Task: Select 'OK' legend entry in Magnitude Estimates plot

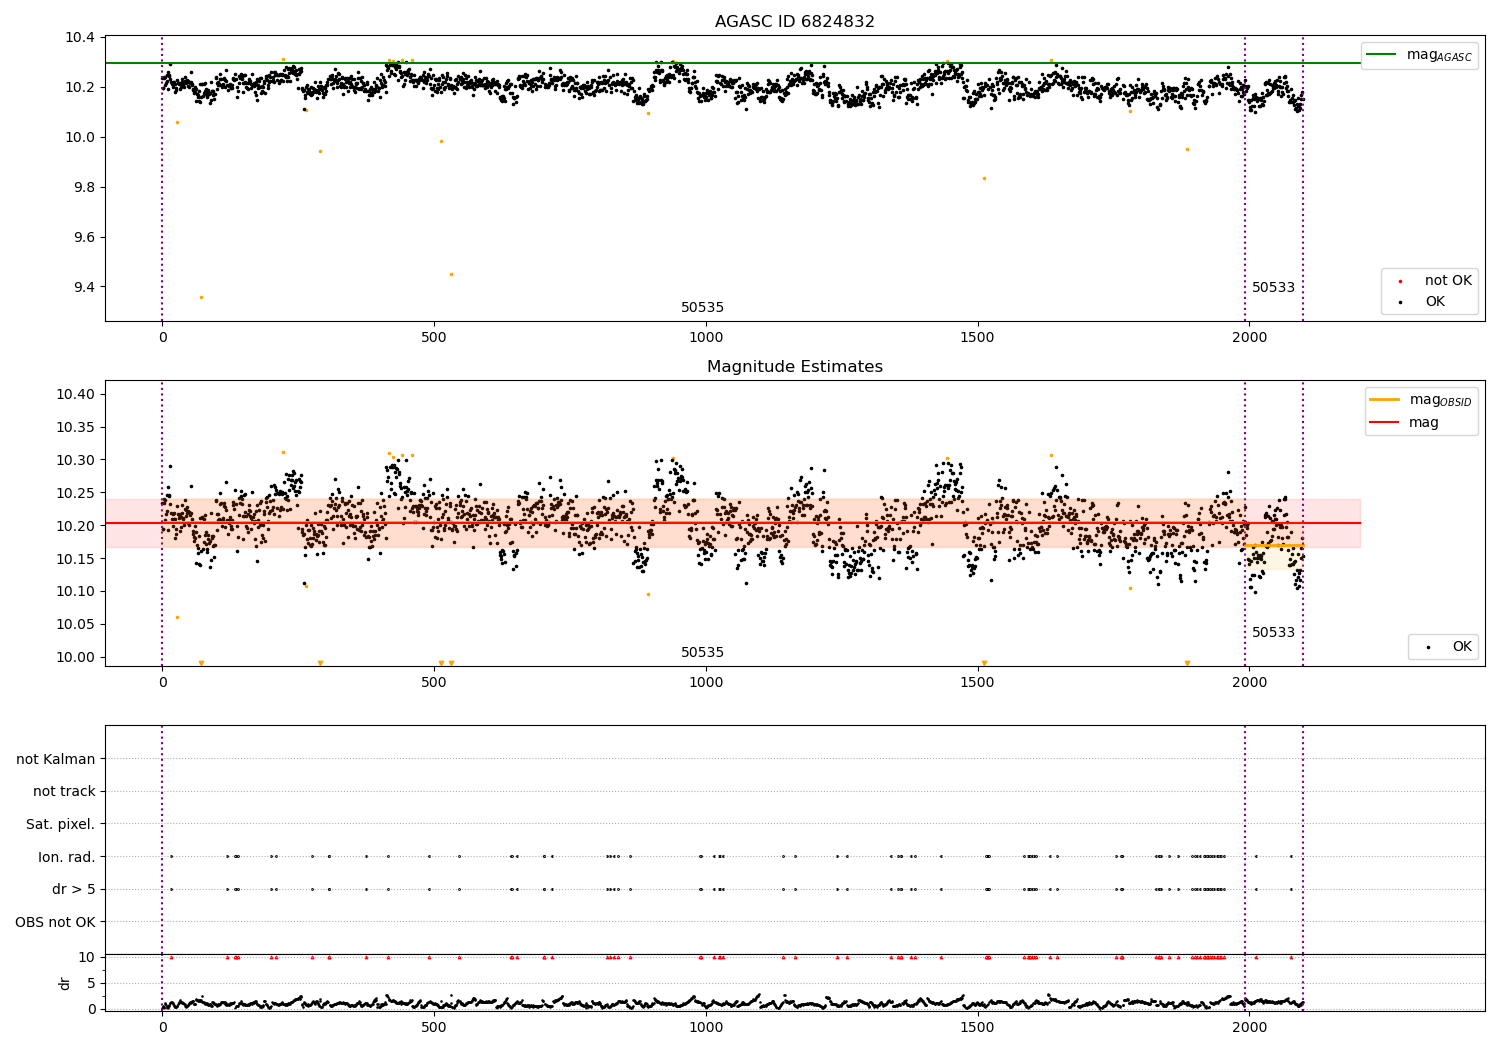Action: 1462,647
